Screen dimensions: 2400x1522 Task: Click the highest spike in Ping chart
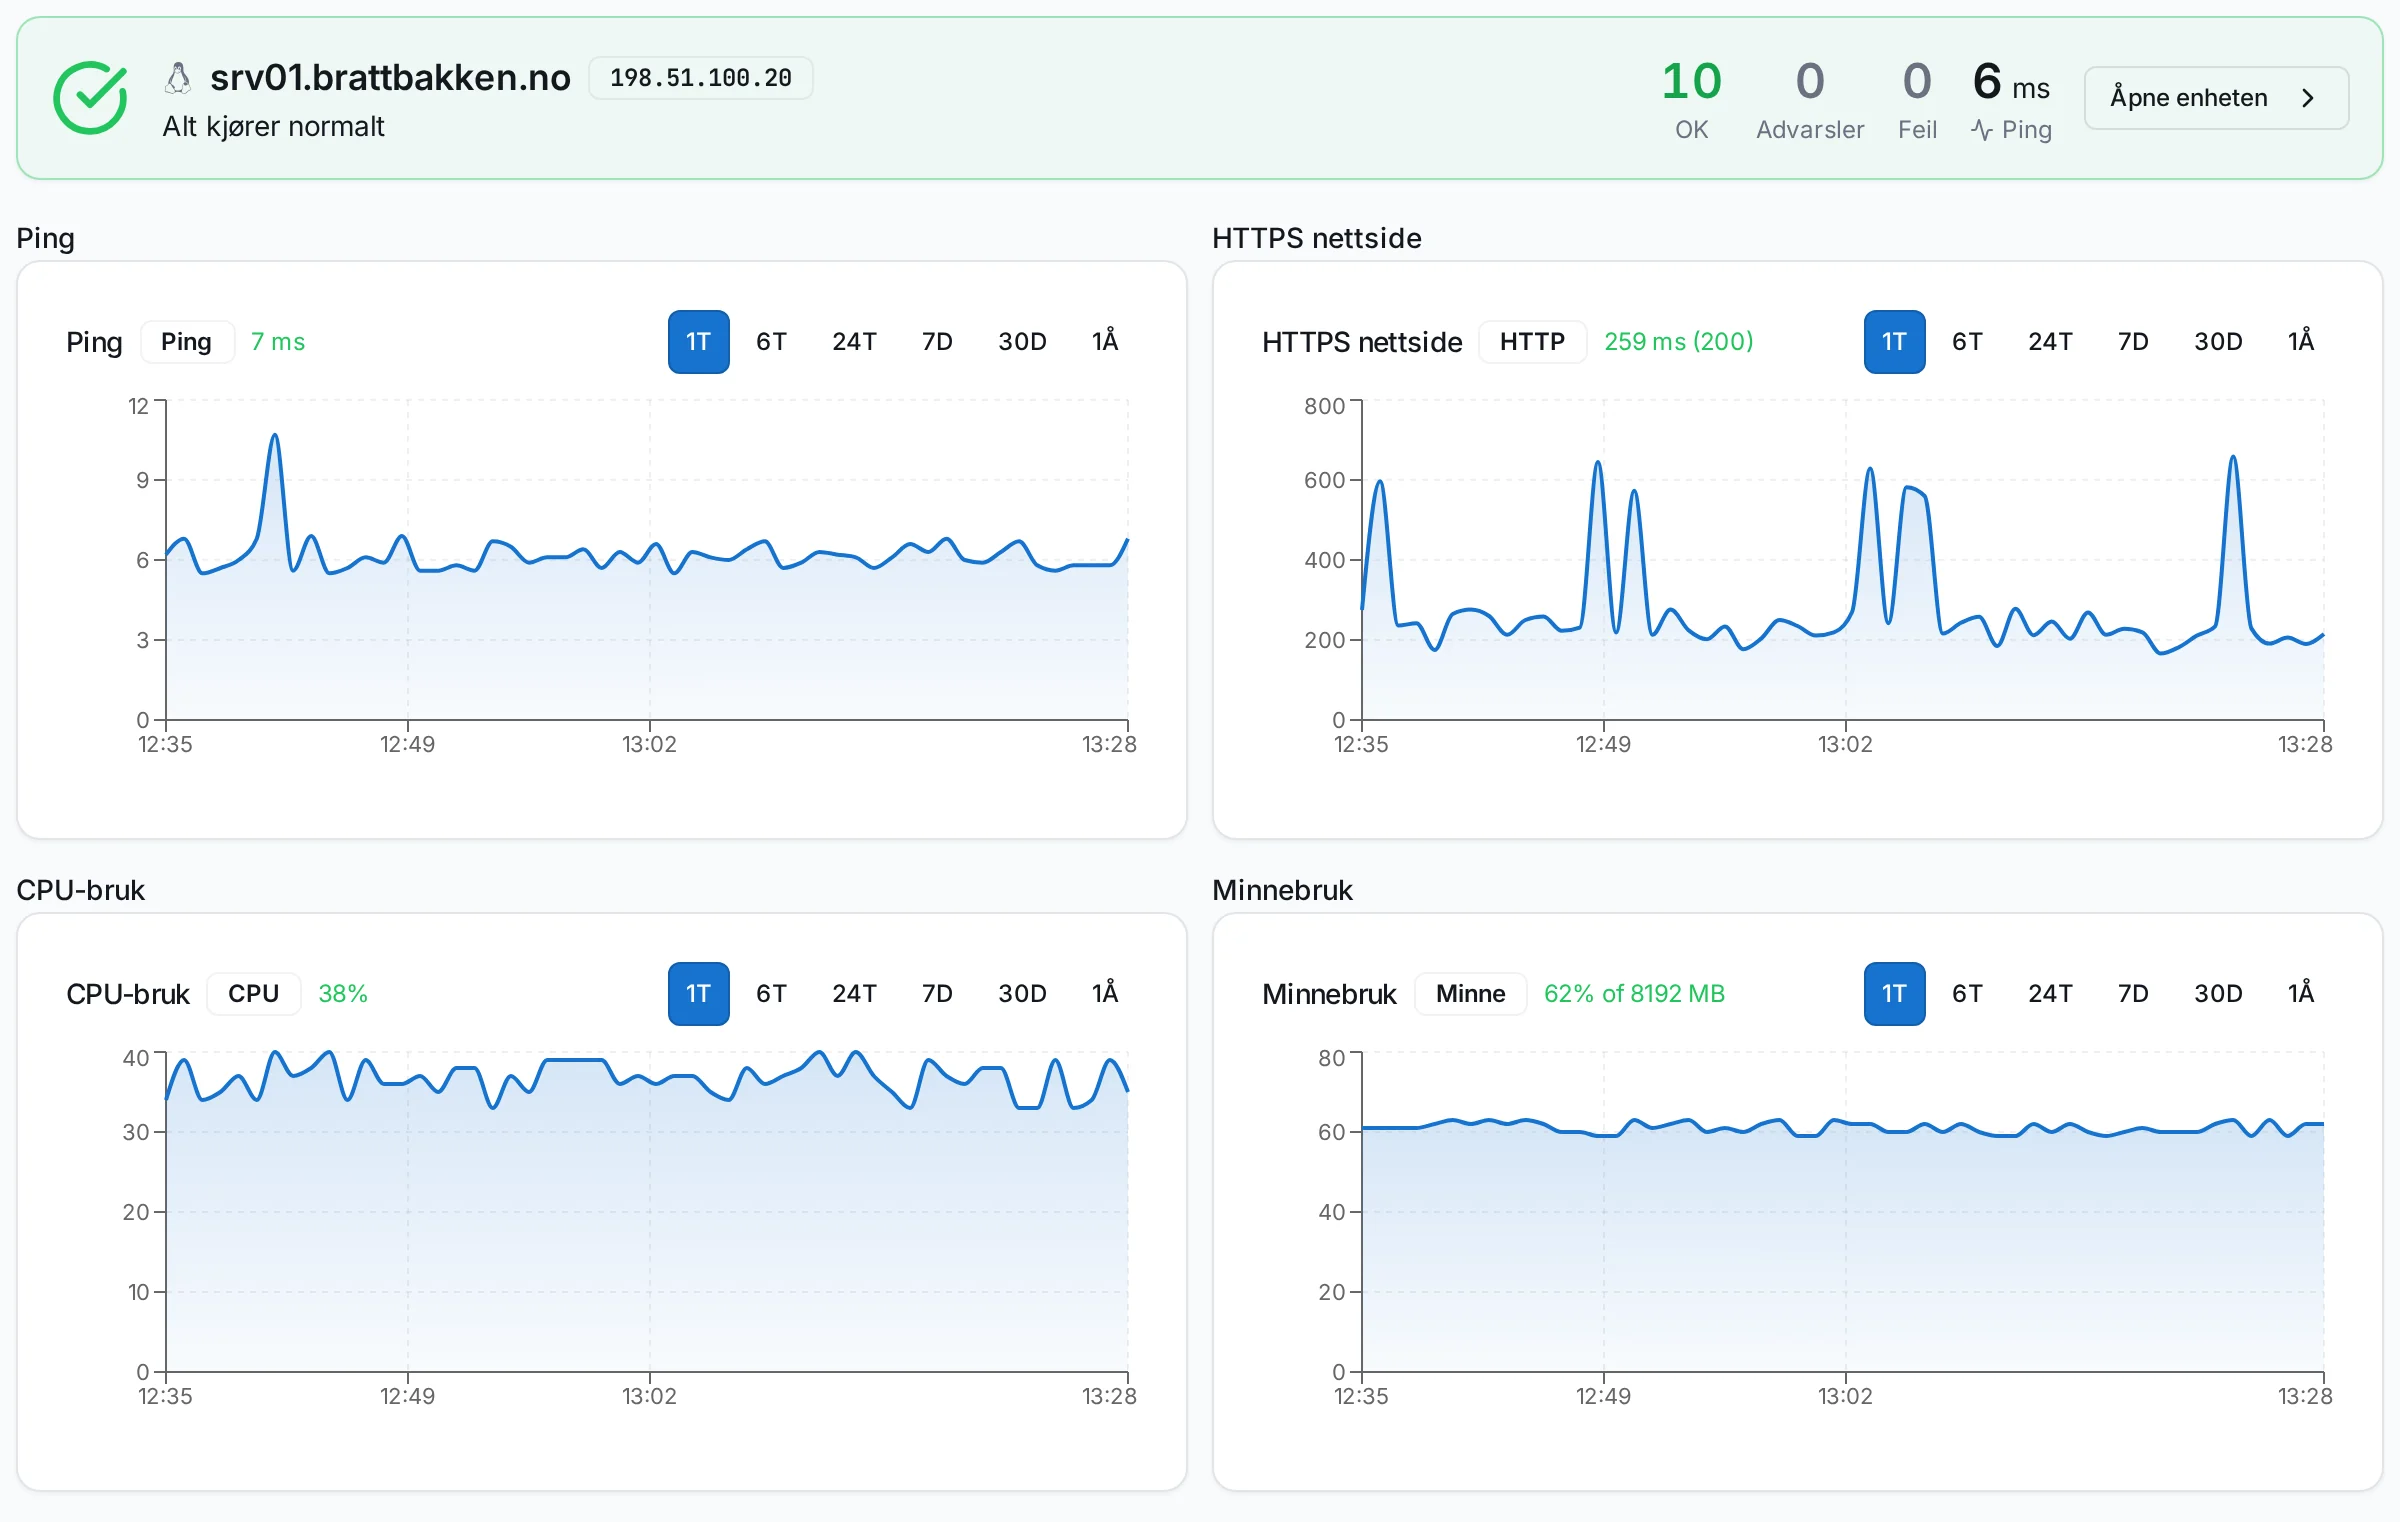click(x=274, y=436)
